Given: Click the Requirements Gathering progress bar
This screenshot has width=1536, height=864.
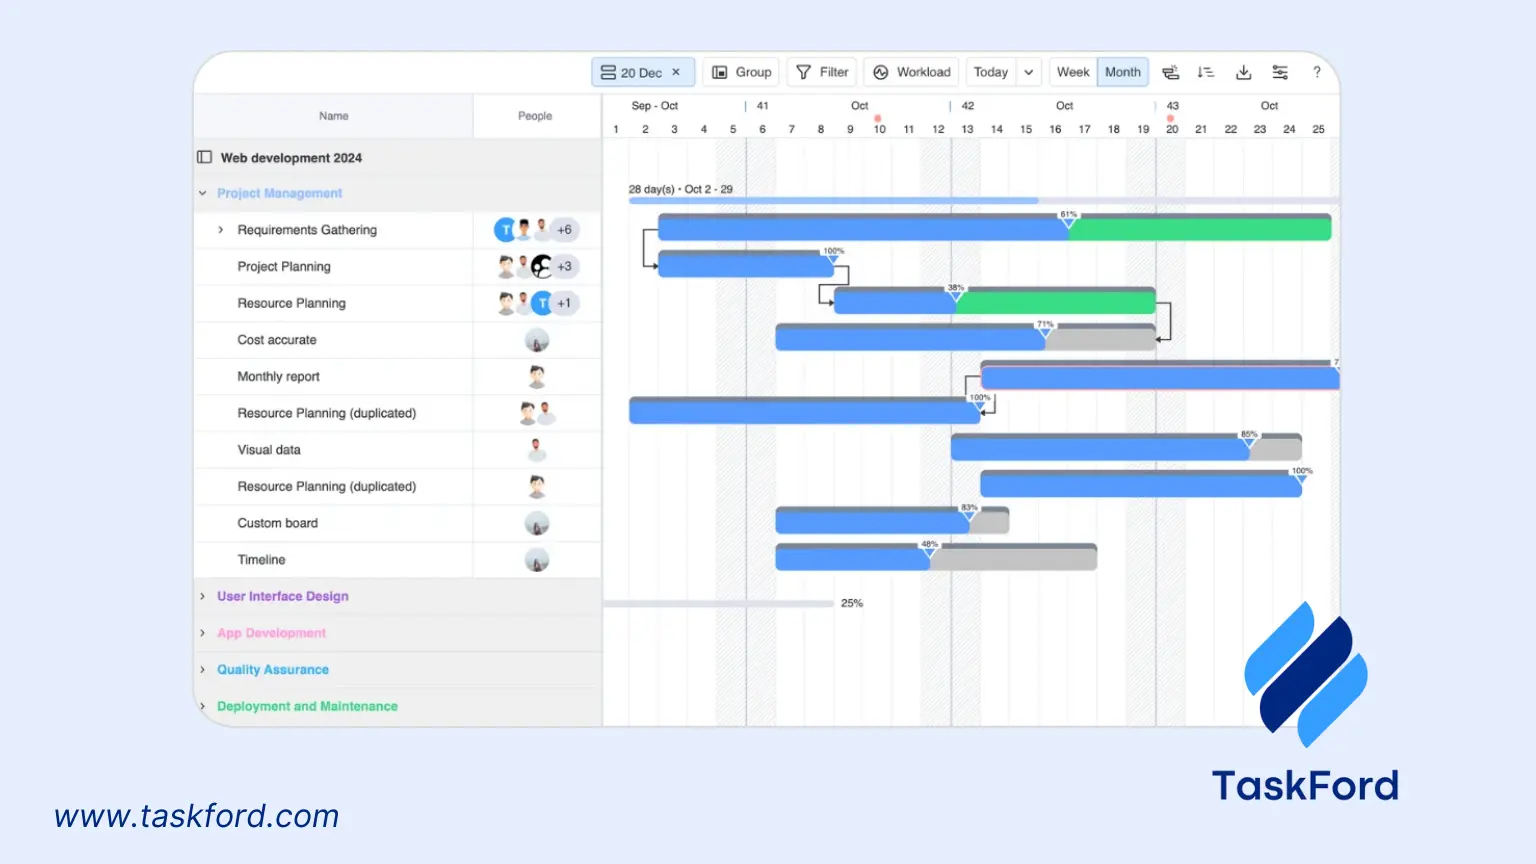Looking at the screenshot, I should 860,227.
